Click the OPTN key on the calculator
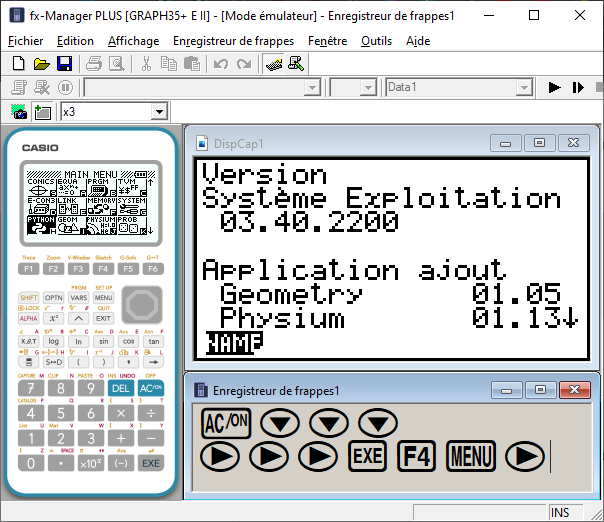 pyautogui.click(x=54, y=297)
